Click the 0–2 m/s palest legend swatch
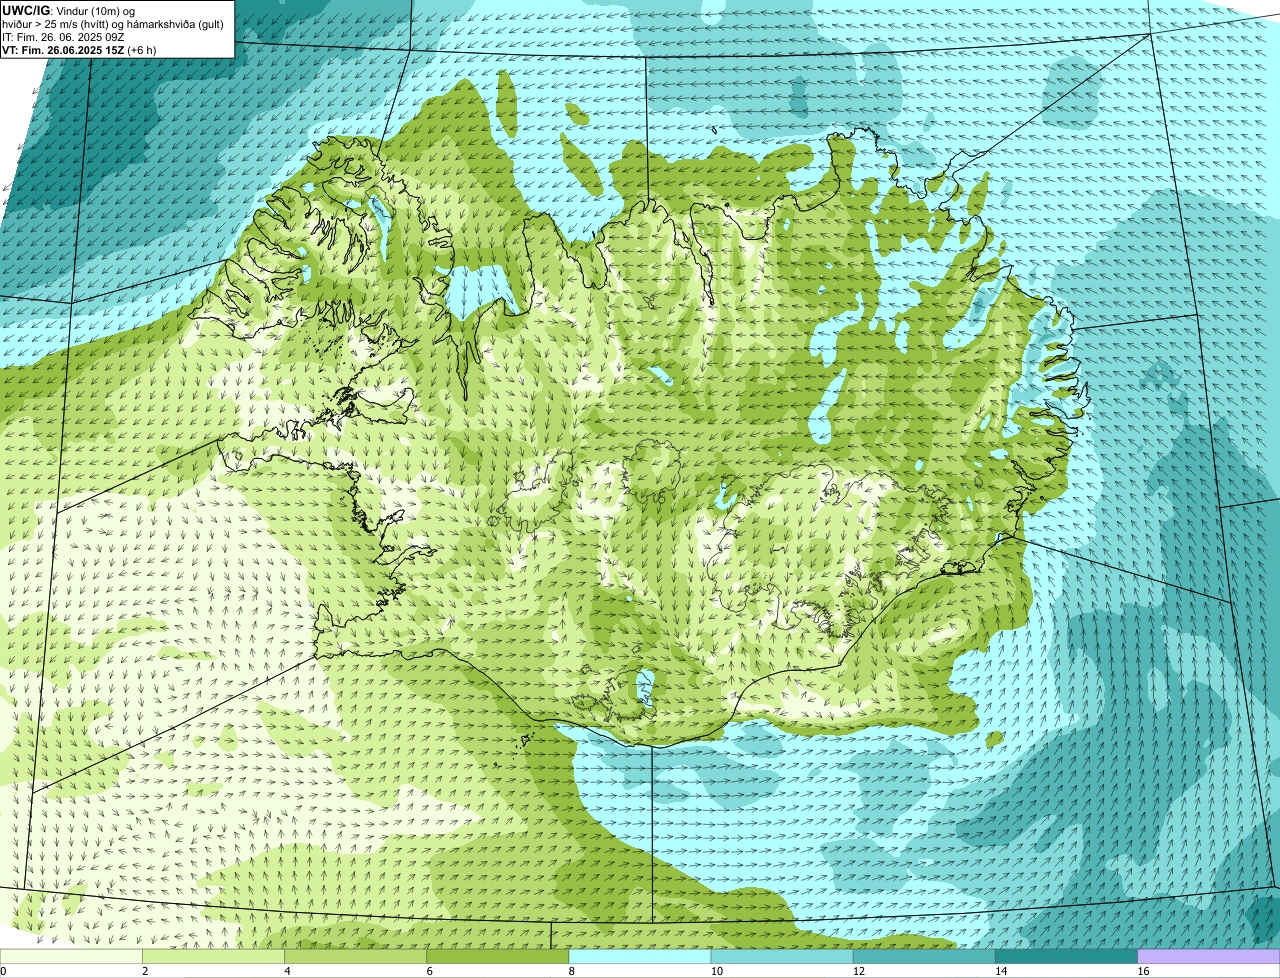1280x978 pixels. point(71,957)
